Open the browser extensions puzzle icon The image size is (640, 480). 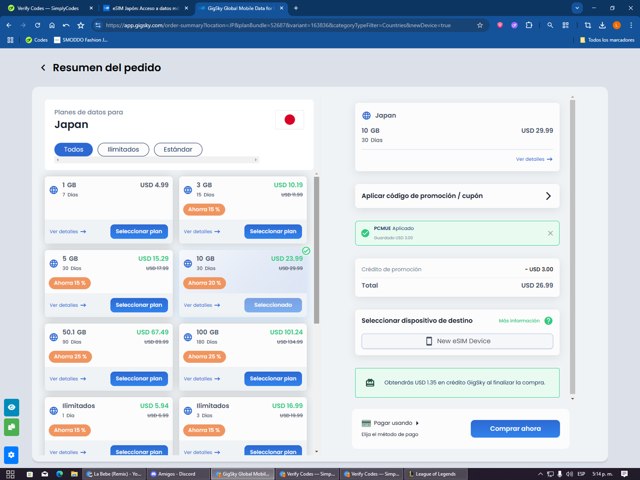point(529,25)
